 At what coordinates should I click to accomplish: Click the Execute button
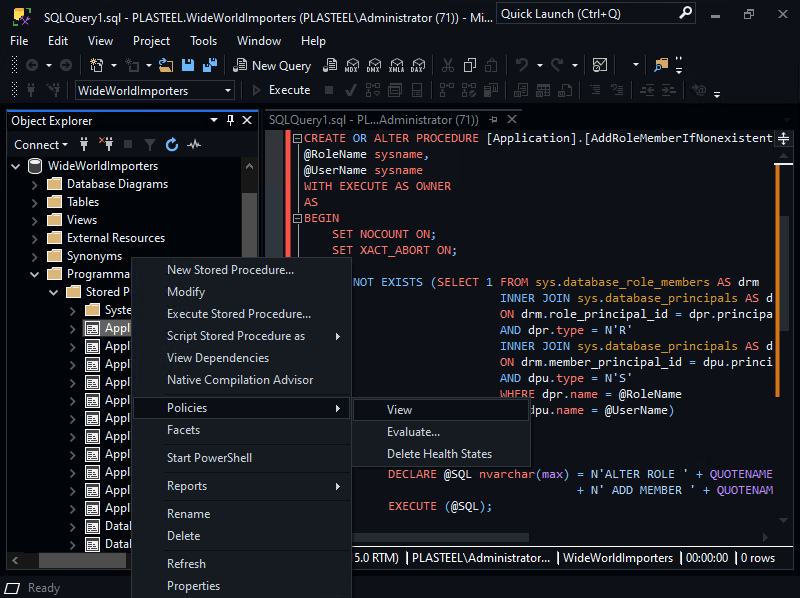pyautogui.click(x=281, y=90)
